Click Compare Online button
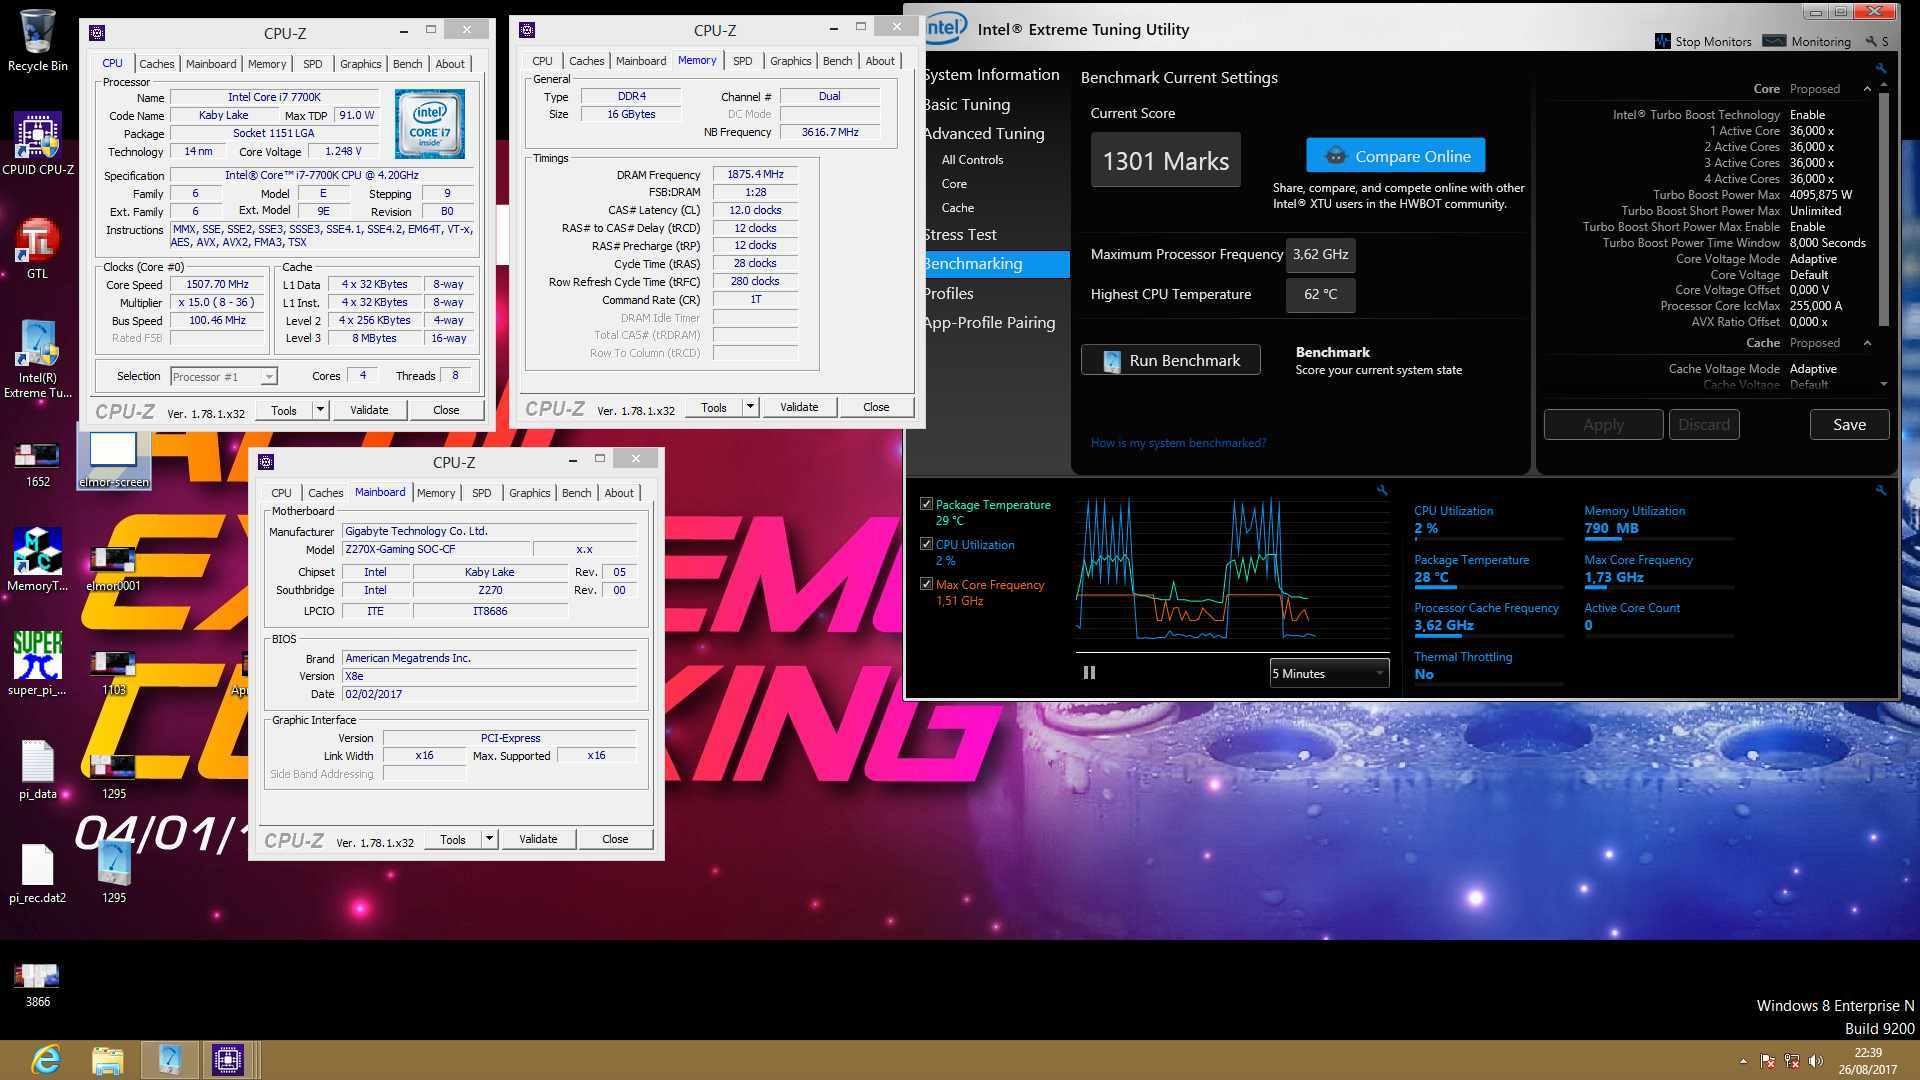Screen dimensions: 1920x1080 [1395, 156]
